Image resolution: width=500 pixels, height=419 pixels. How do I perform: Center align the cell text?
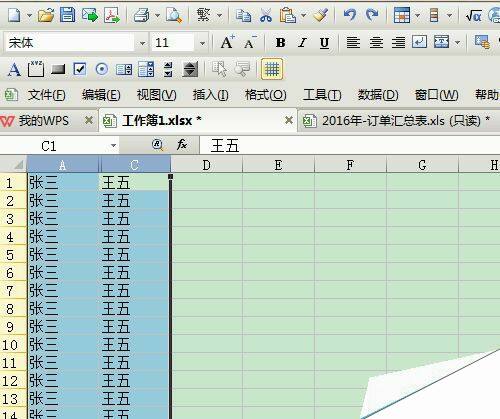tap(376, 42)
